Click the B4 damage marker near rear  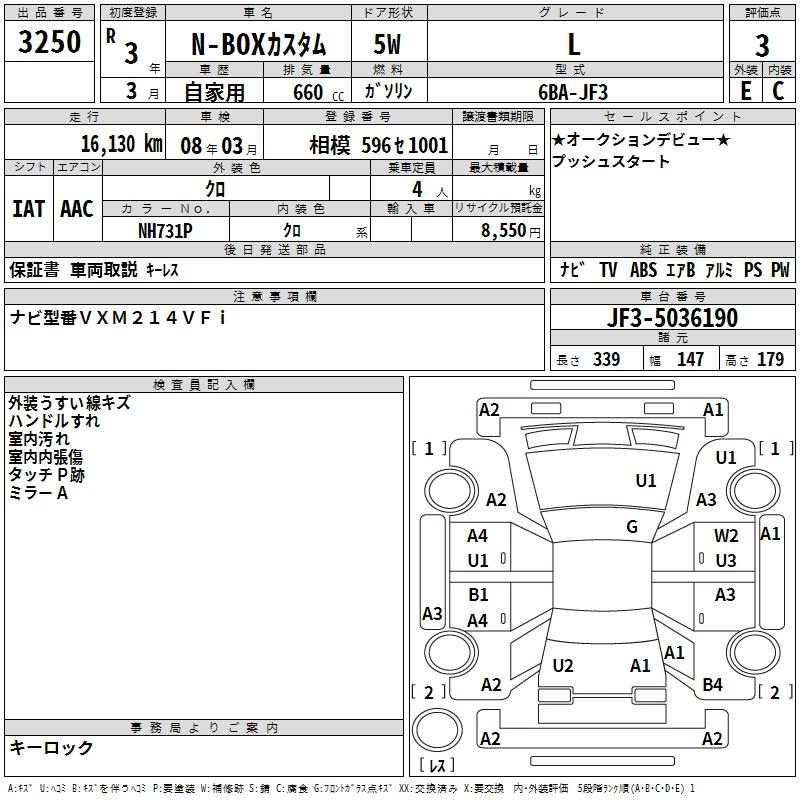[x=712, y=685]
